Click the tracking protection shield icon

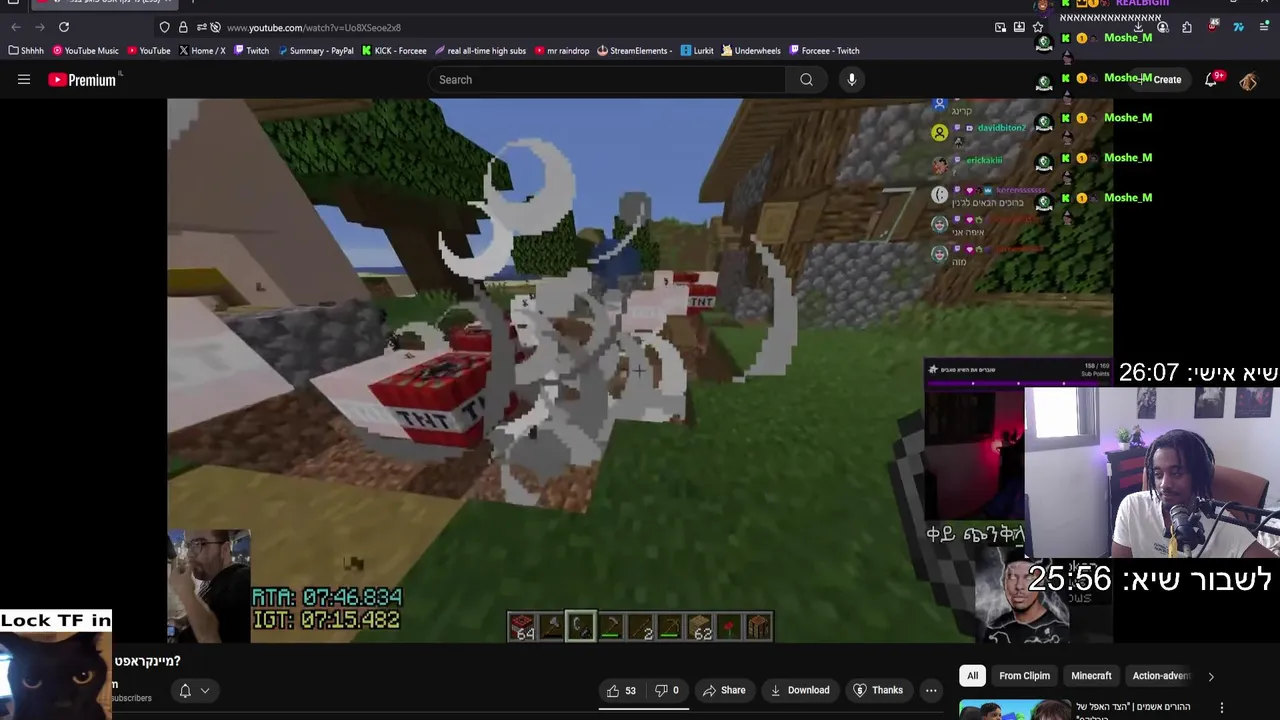(164, 27)
